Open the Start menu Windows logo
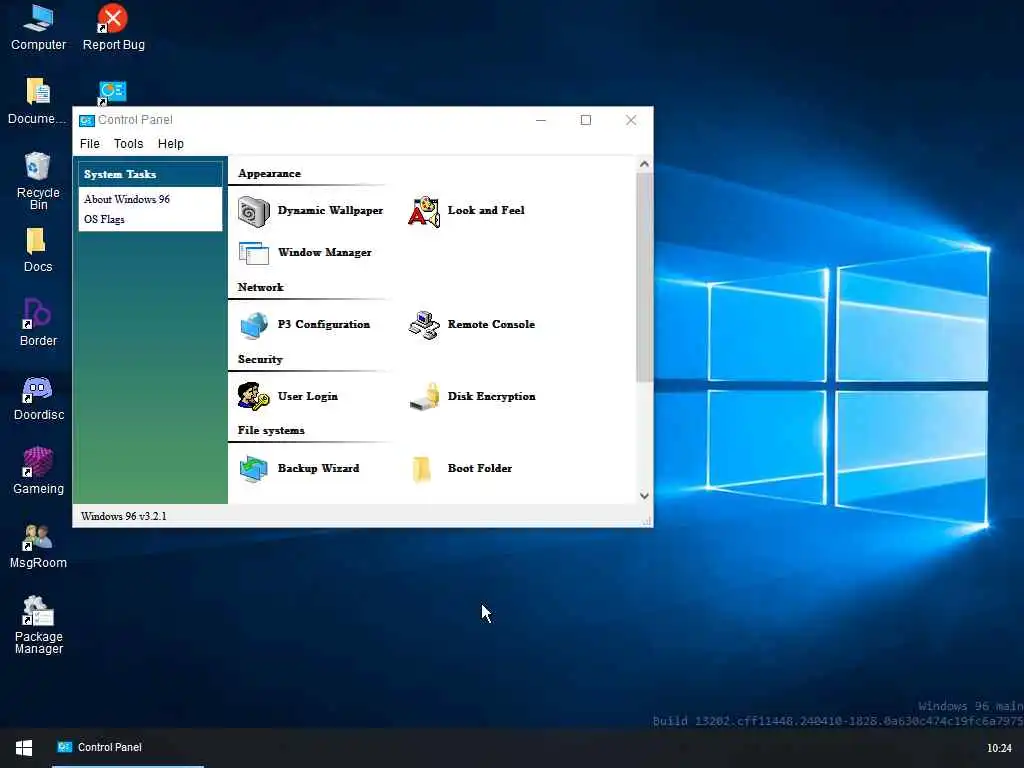This screenshot has height=768, width=1024. (24, 748)
